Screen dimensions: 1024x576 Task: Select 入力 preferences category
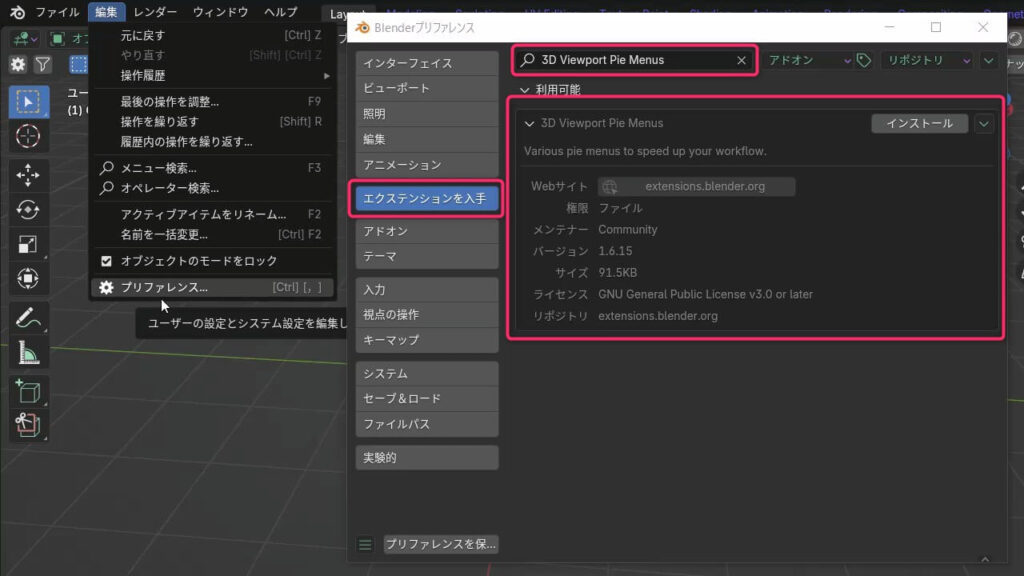pyautogui.click(x=427, y=289)
